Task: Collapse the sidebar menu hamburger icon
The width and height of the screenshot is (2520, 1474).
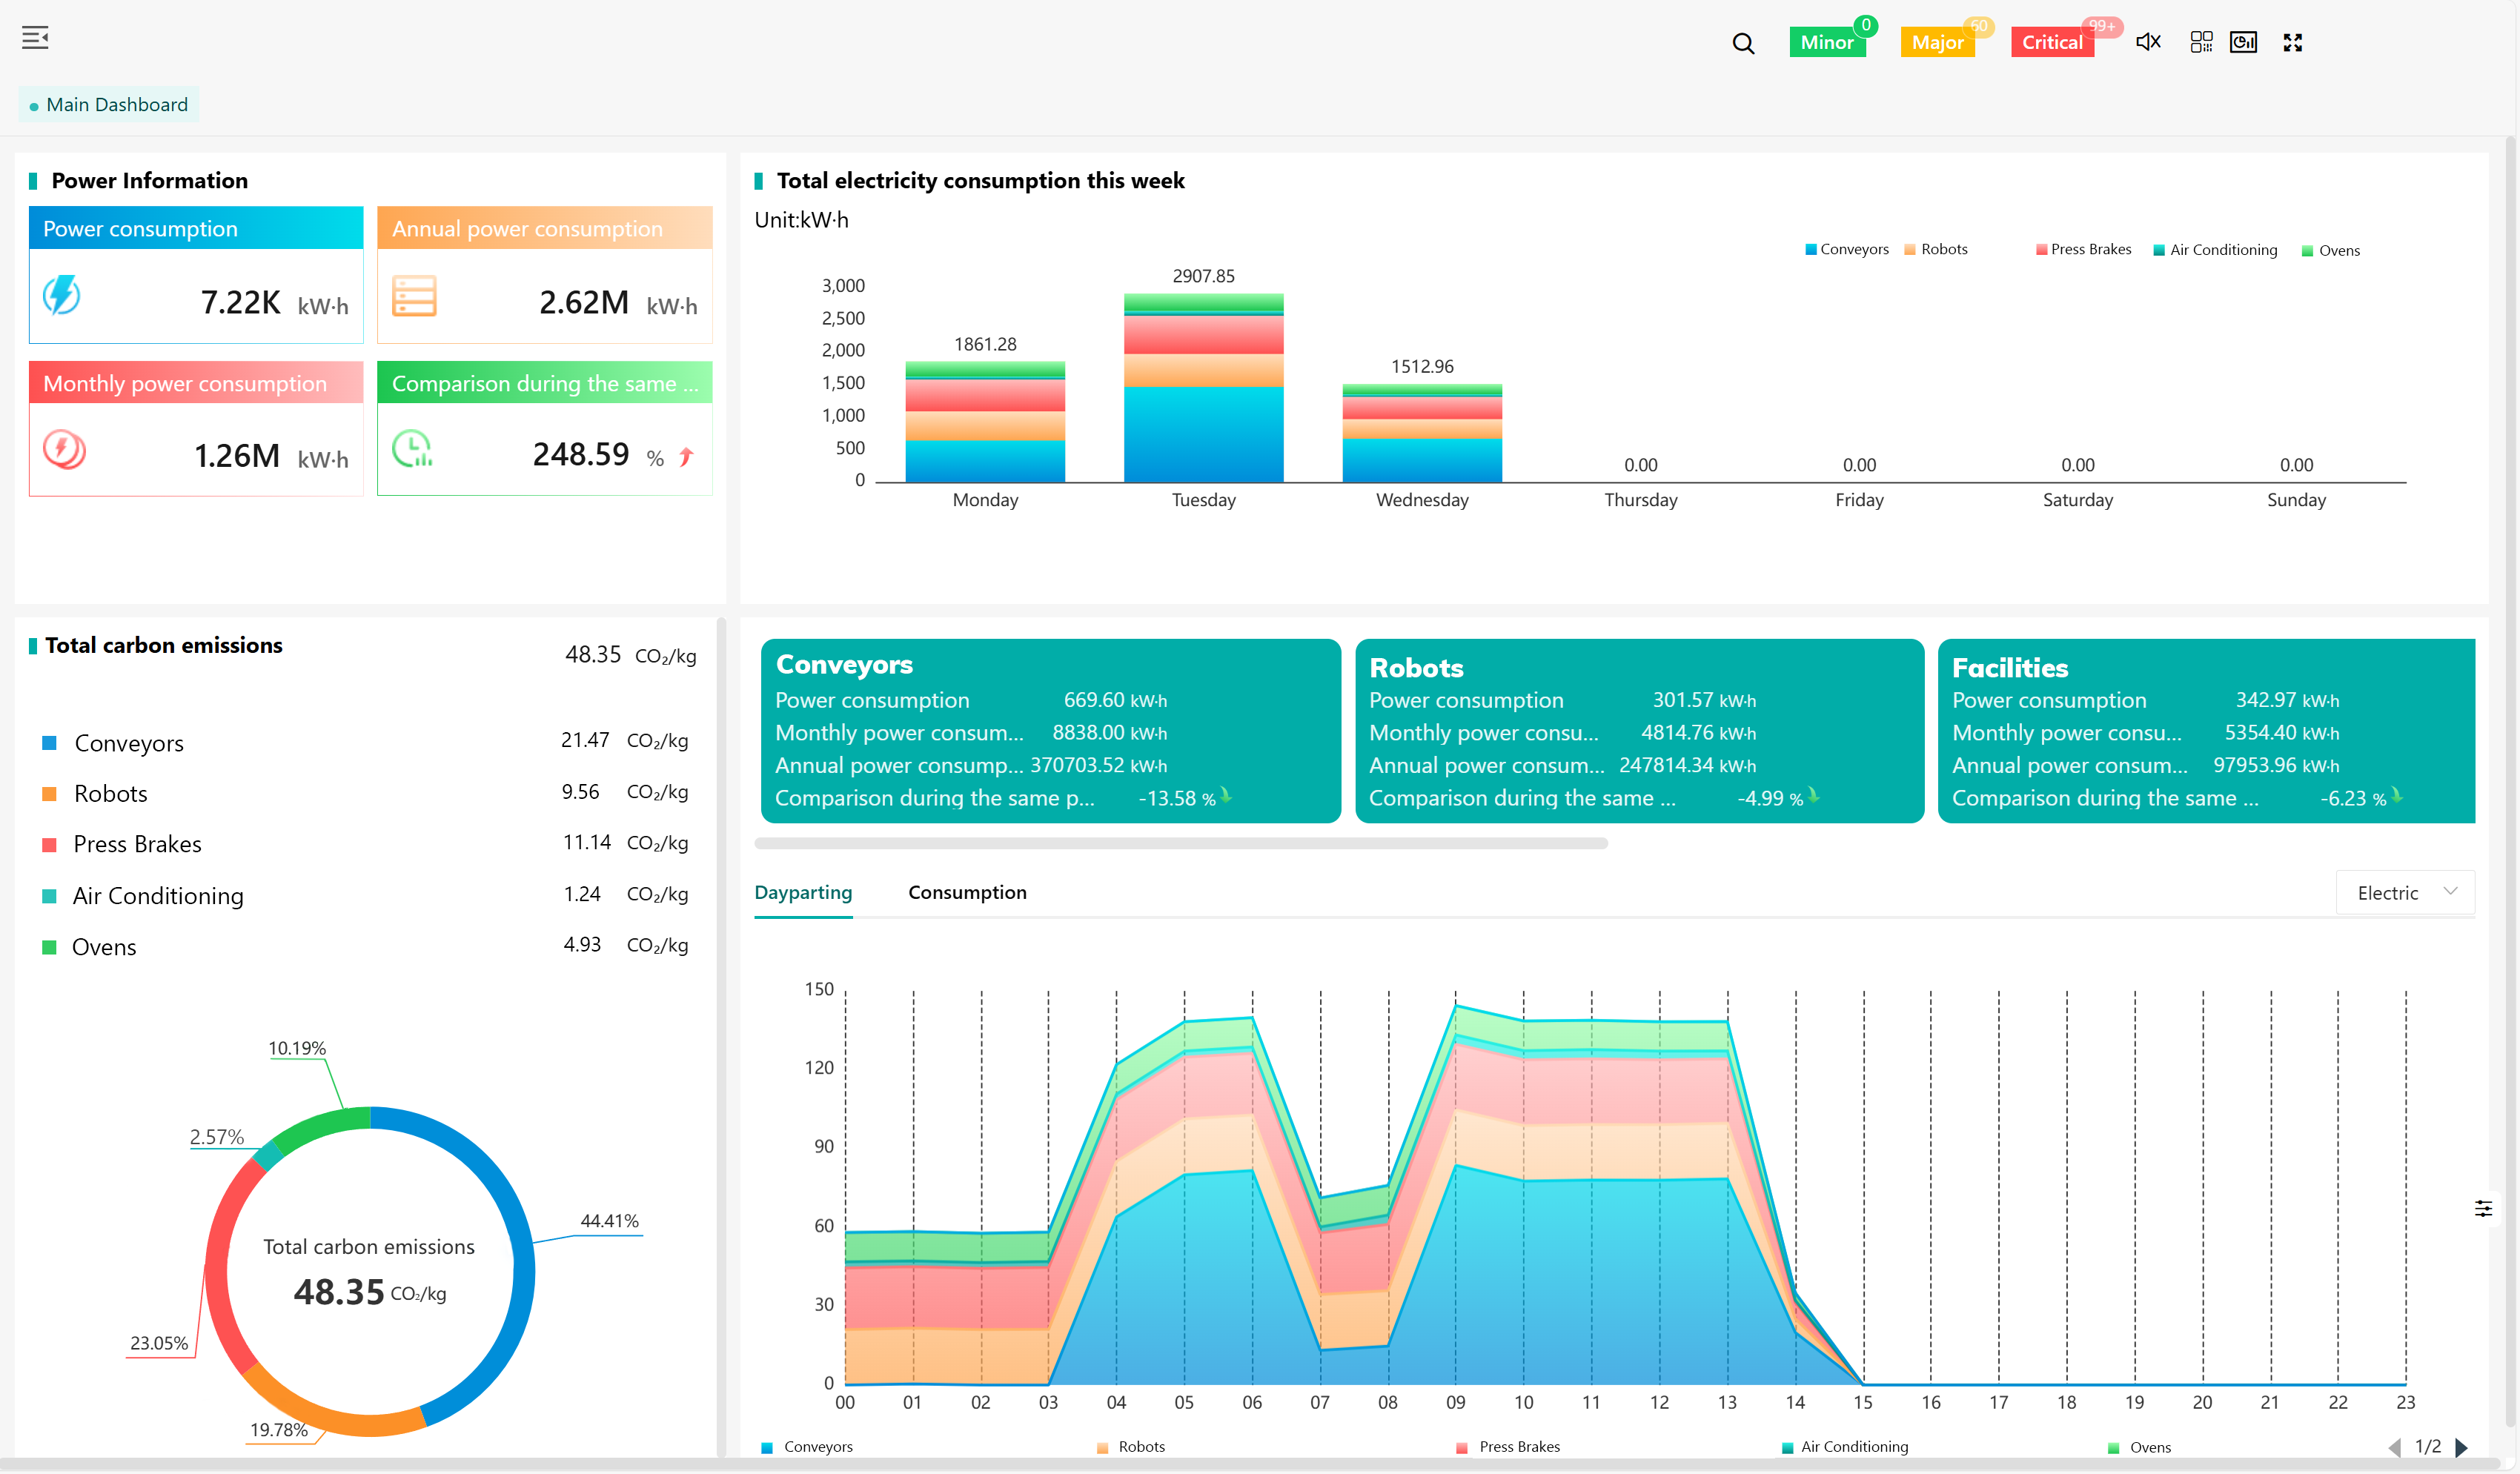Action: pyautogui.click(x=35, y=38)
